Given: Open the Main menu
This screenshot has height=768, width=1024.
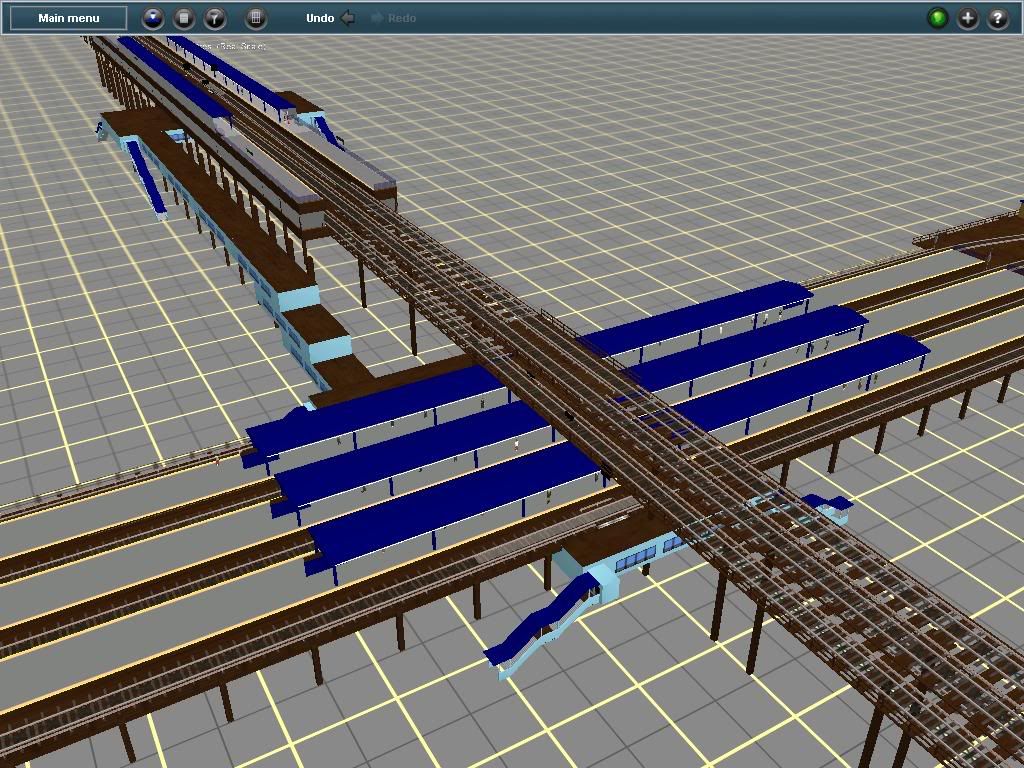Looking at the screenshot, I should (69, 18).
